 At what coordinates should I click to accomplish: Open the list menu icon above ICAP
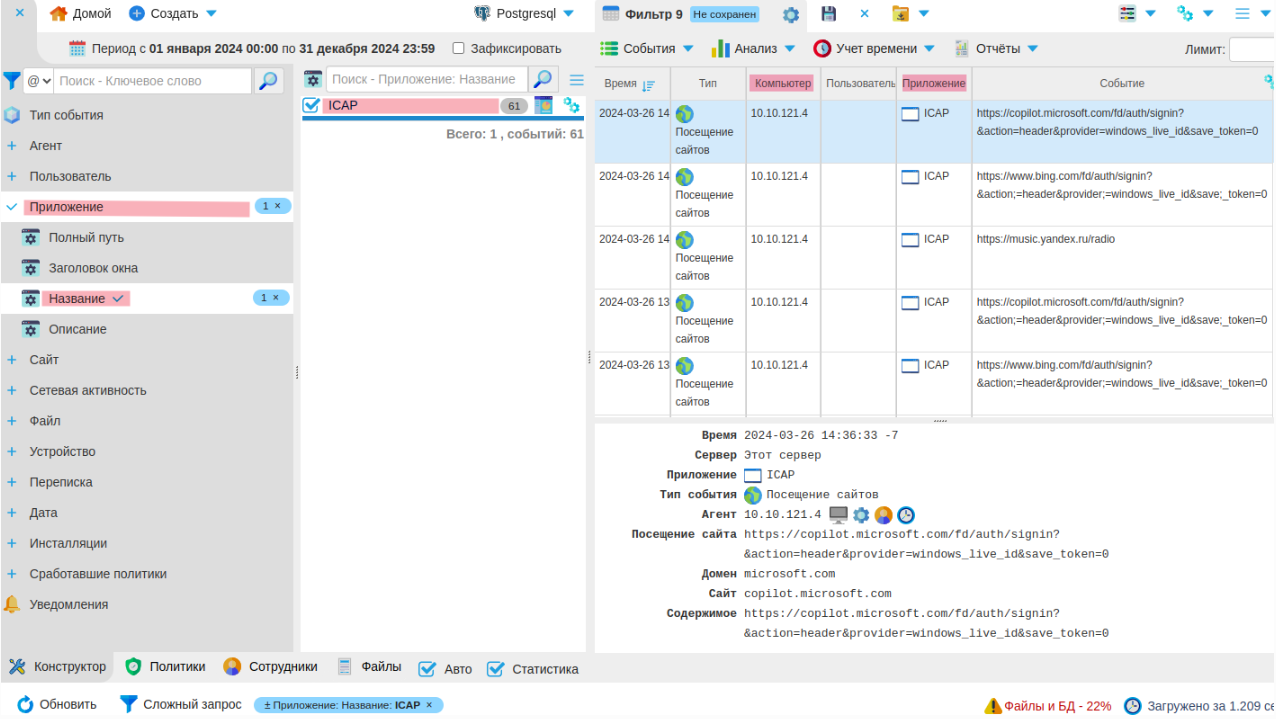(576, 80)
